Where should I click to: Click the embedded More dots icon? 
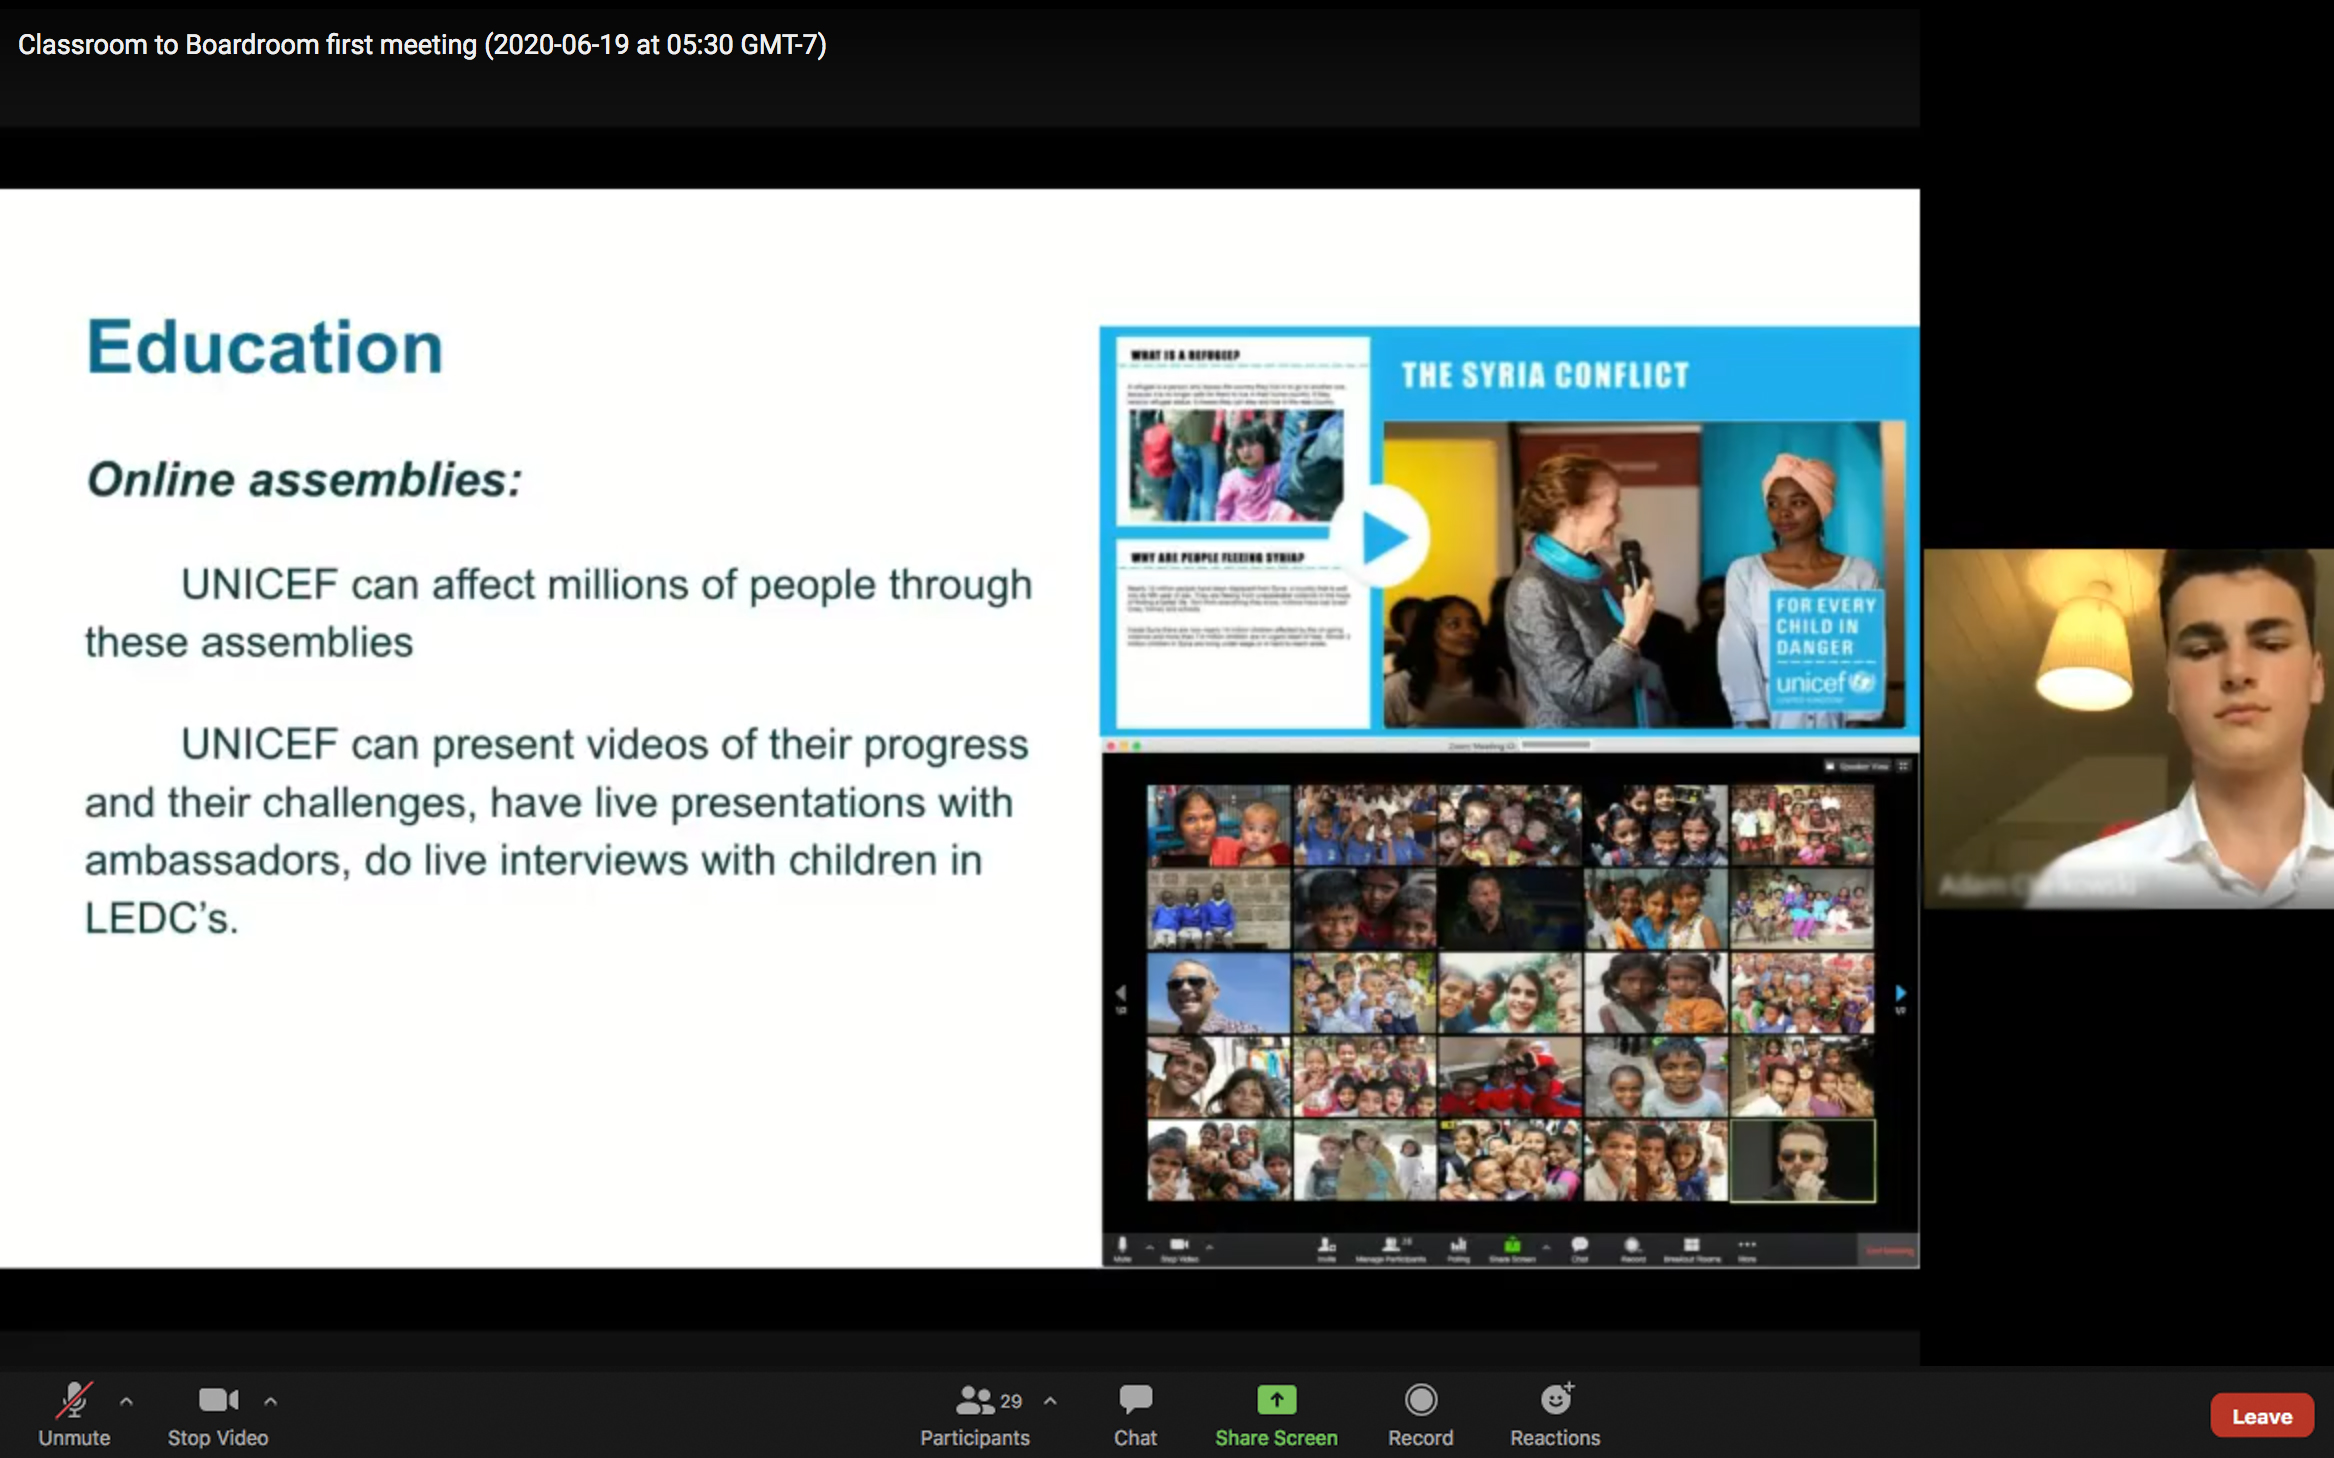[1747, 1245]
